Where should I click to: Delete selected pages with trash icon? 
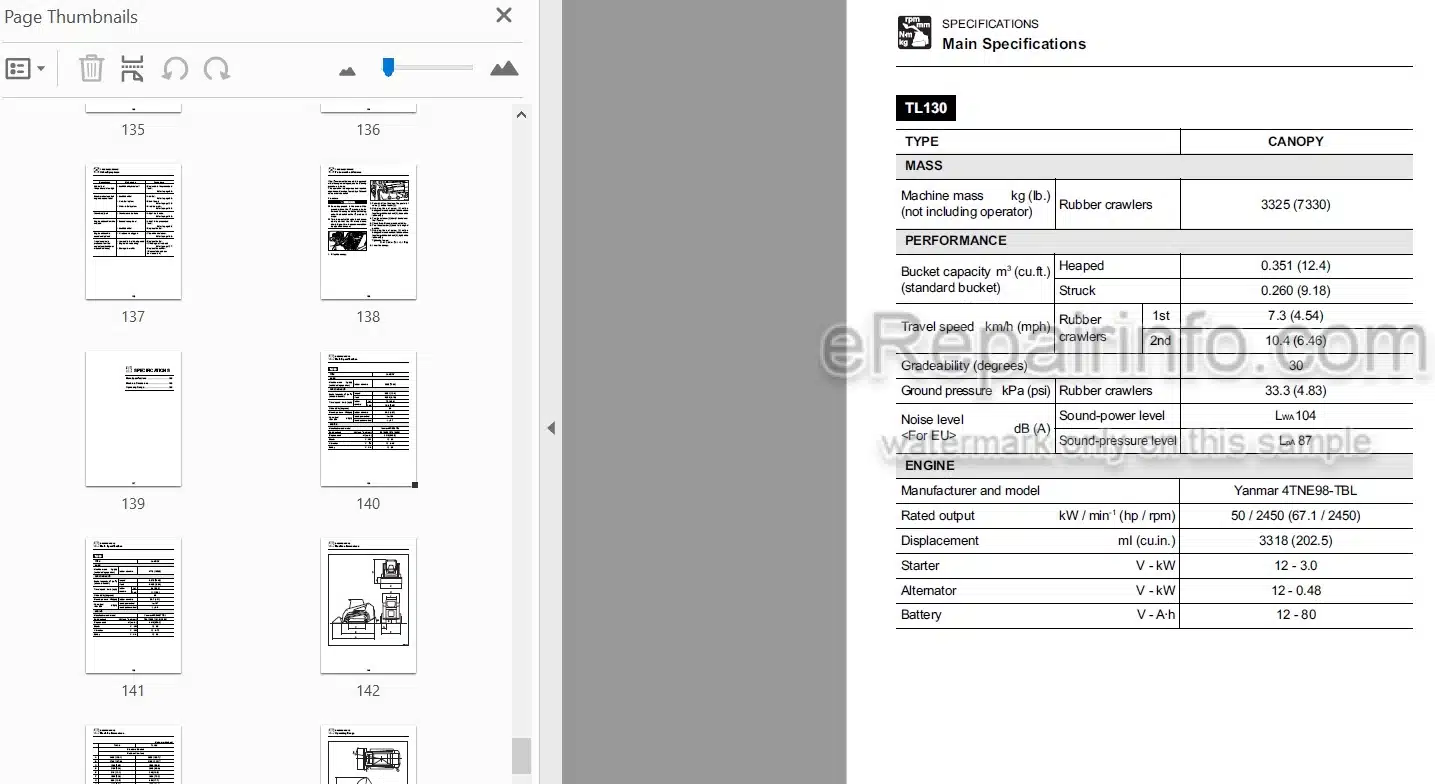tap(91, 69)
